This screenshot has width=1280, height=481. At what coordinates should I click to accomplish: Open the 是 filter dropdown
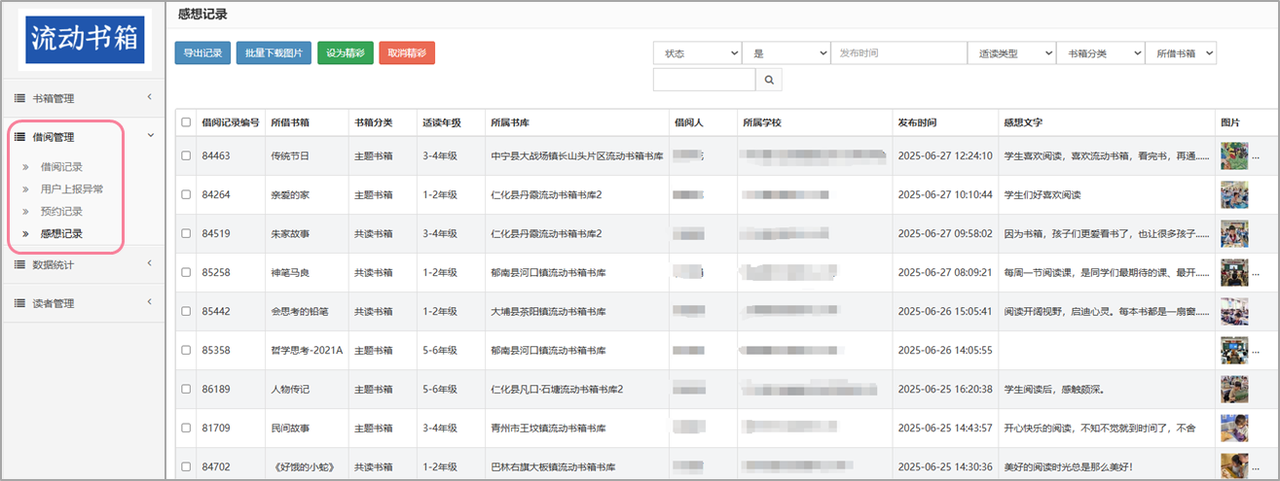[786, 53]
